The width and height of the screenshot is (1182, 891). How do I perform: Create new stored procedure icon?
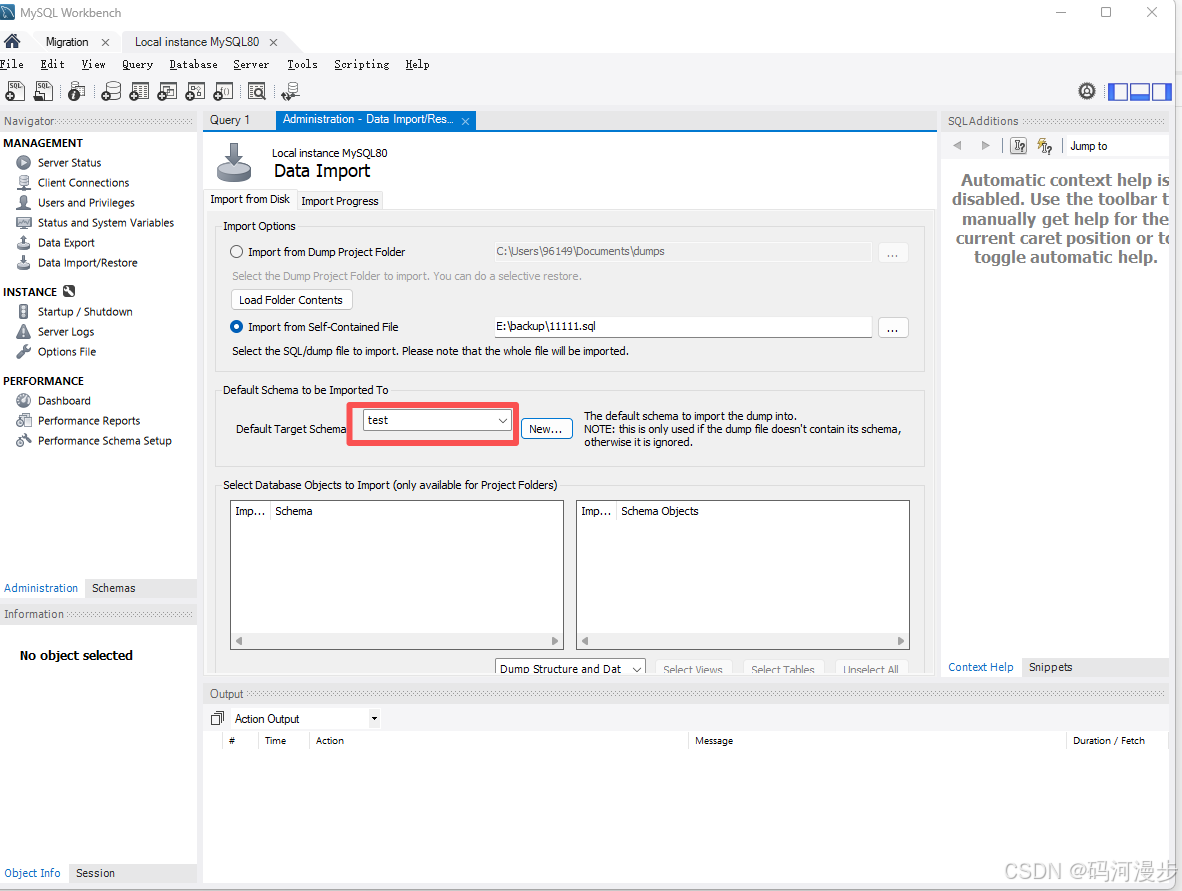tap(195, 91)
